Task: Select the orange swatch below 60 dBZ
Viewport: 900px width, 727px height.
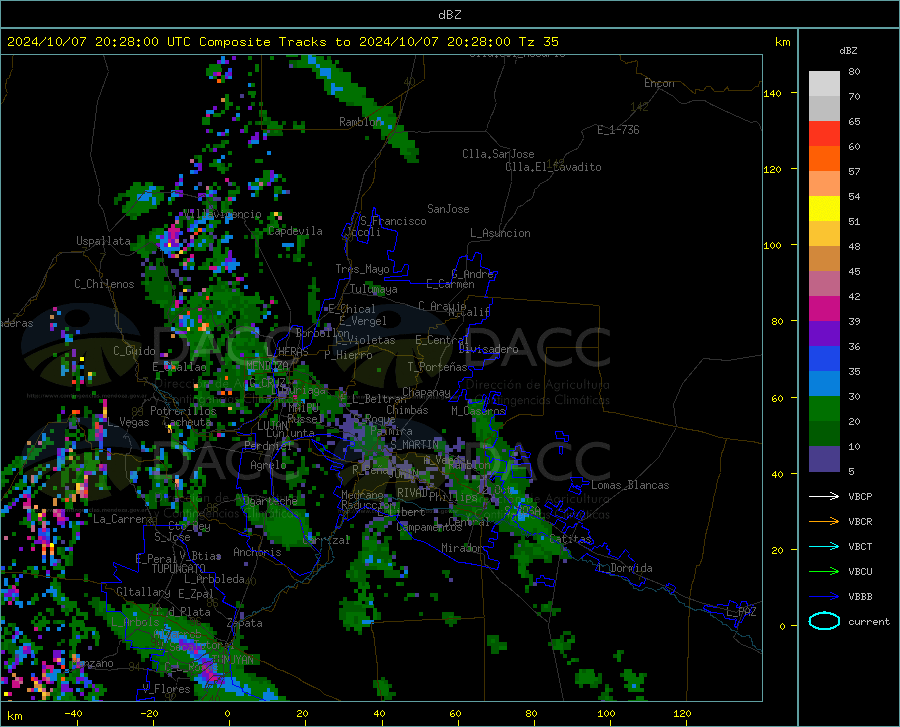Action: [824, 159]
